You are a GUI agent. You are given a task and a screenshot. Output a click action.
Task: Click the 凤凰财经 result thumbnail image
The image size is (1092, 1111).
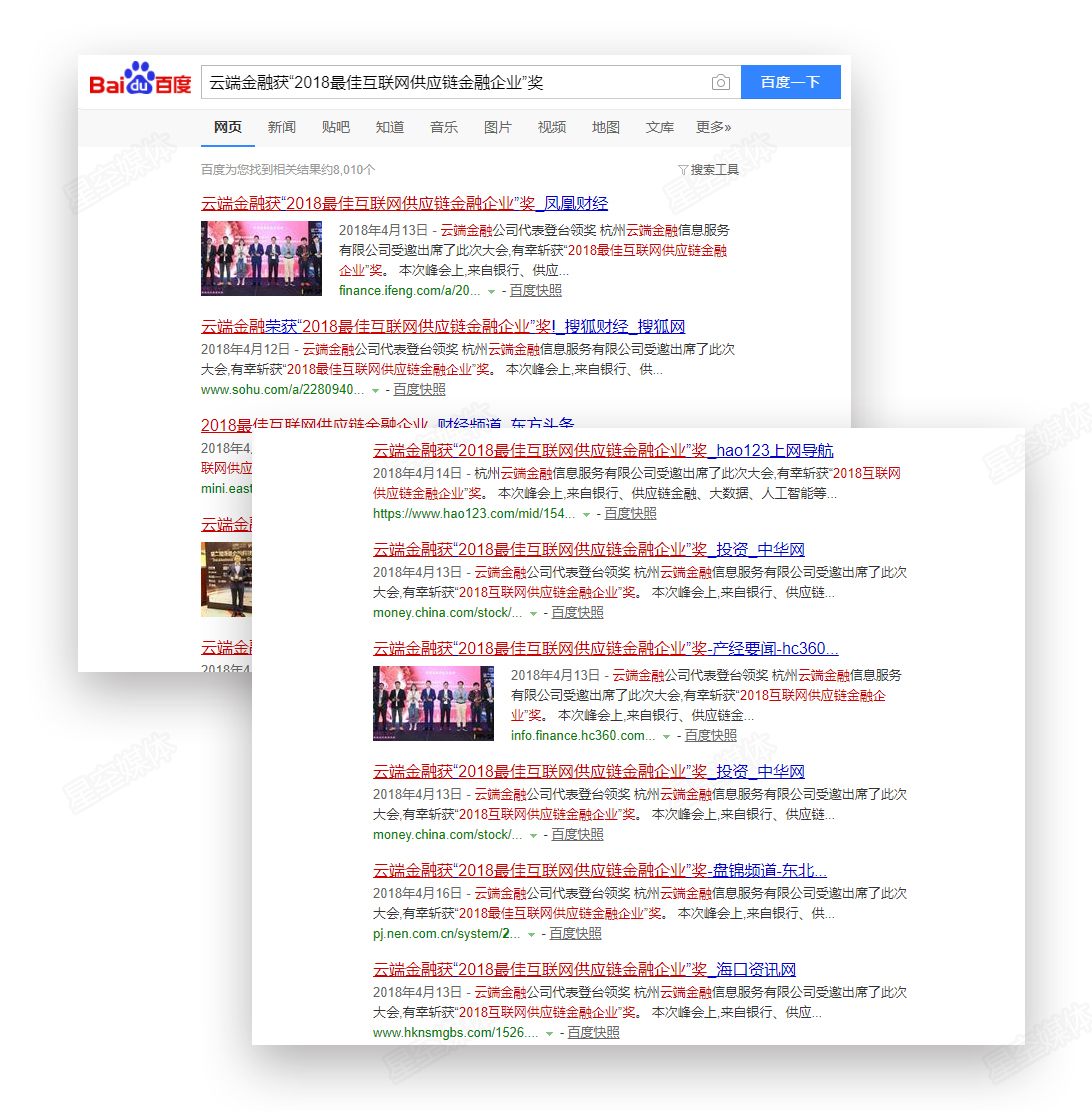click(261, 258)
